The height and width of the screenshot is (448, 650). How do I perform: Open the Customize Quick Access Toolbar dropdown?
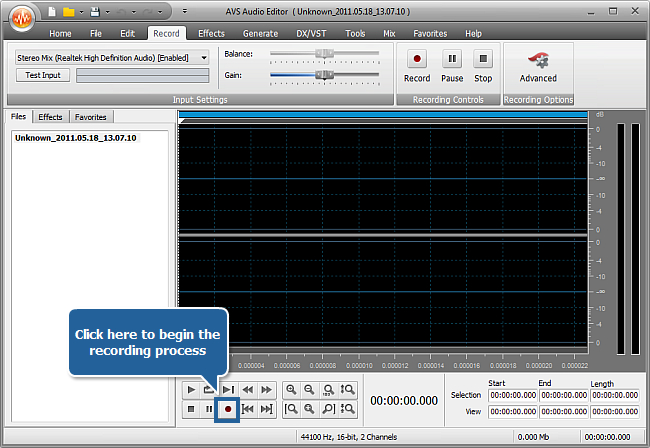[x=185, y=12]
